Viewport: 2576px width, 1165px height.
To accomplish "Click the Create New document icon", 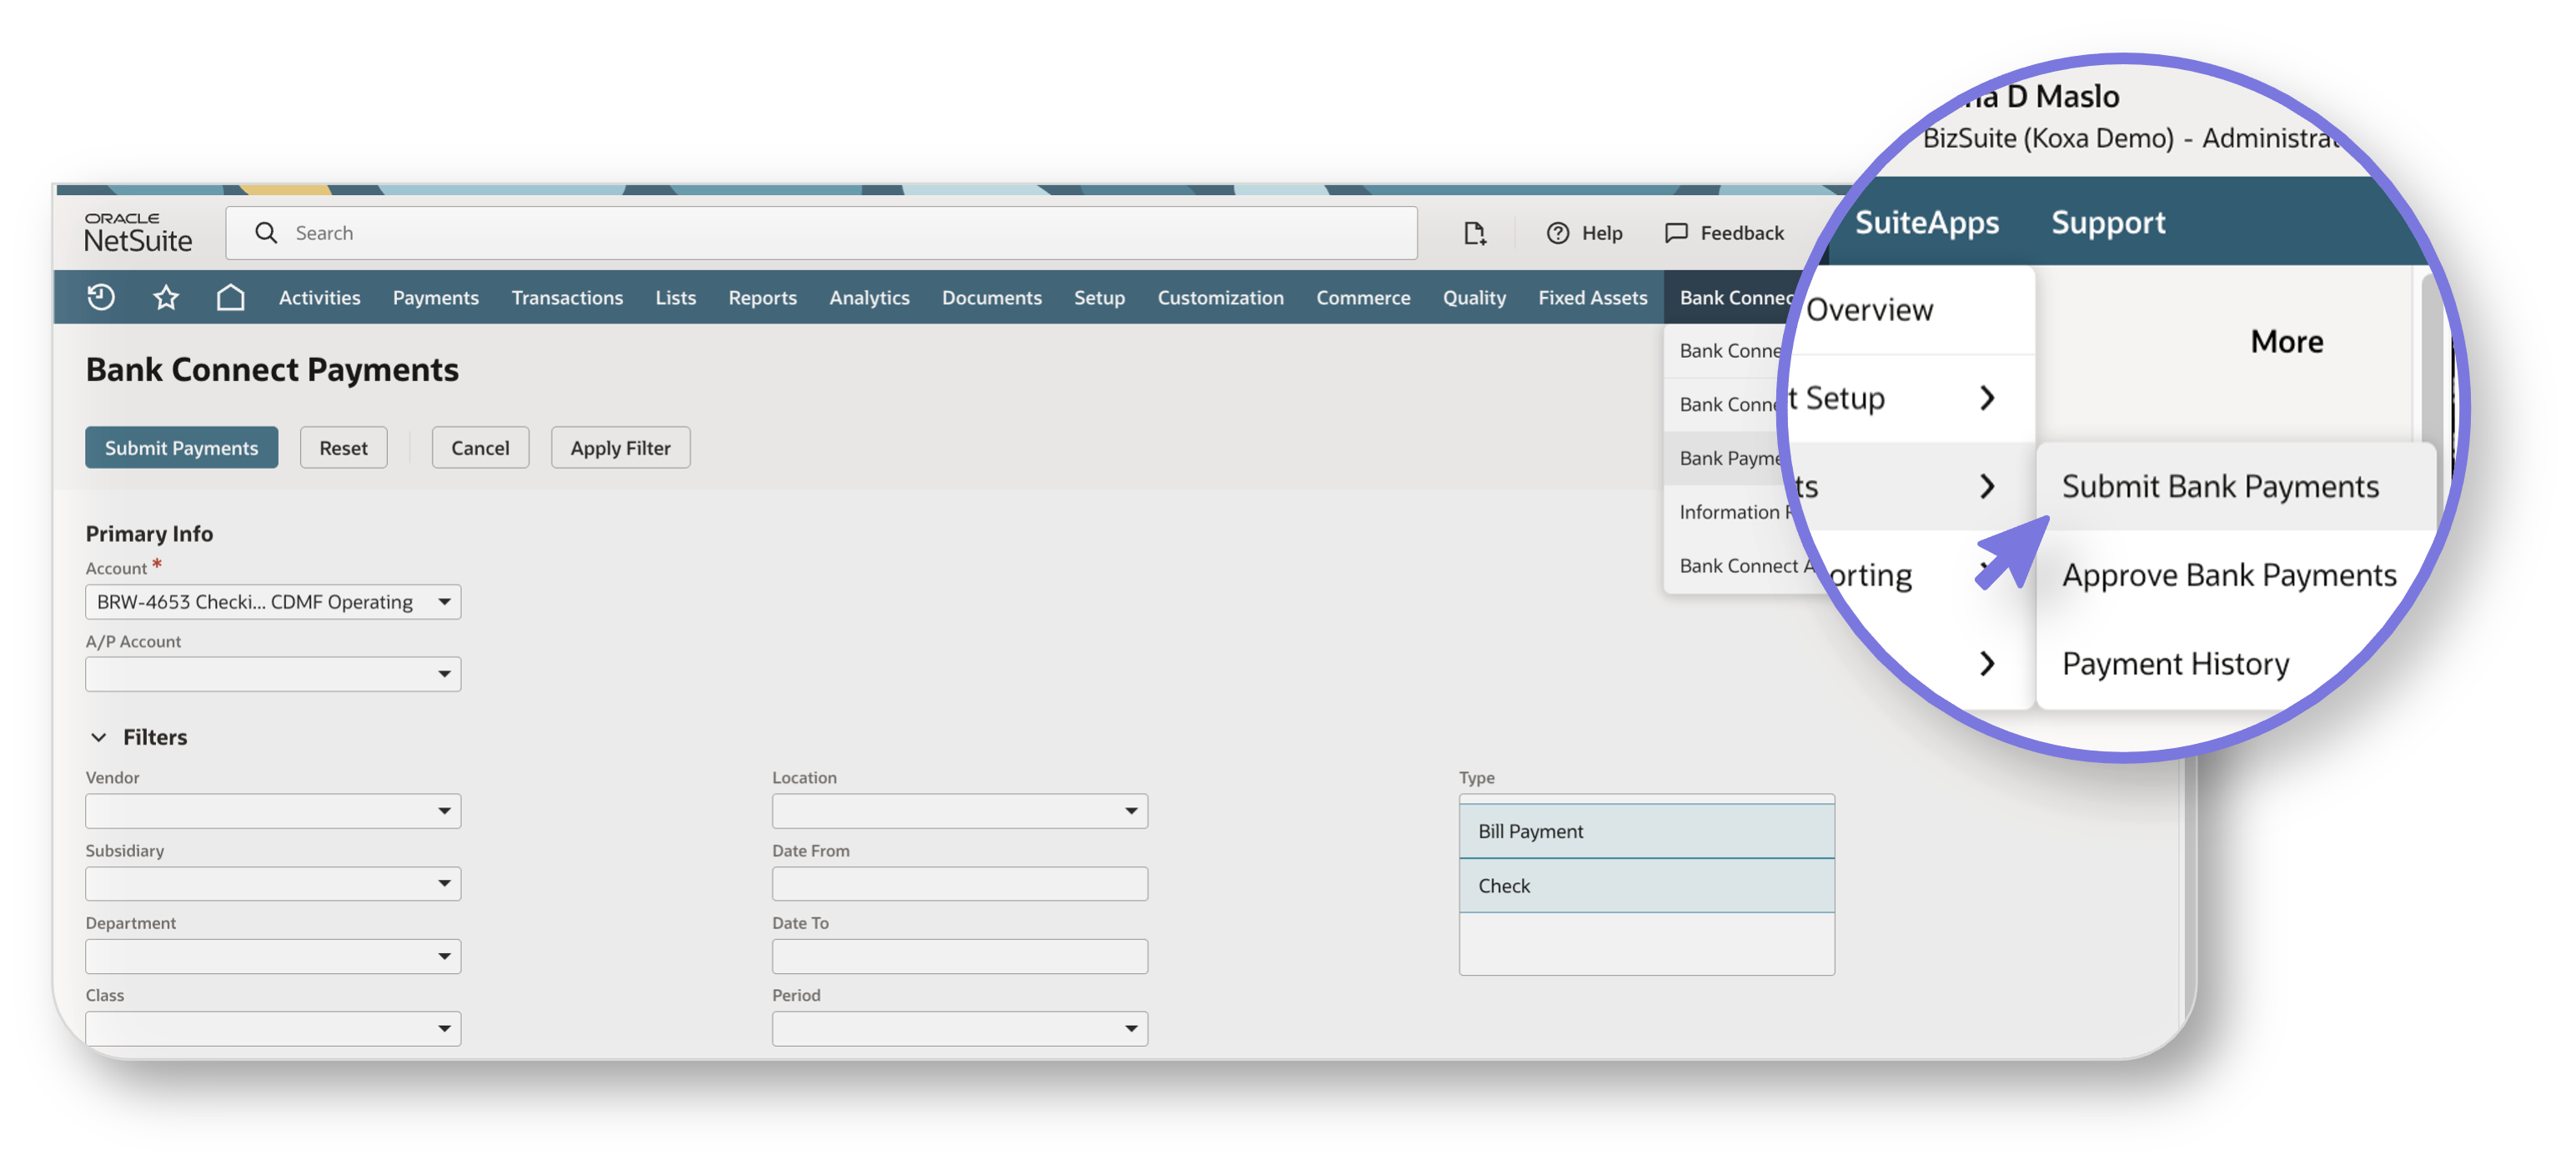I will [1474, 233].
